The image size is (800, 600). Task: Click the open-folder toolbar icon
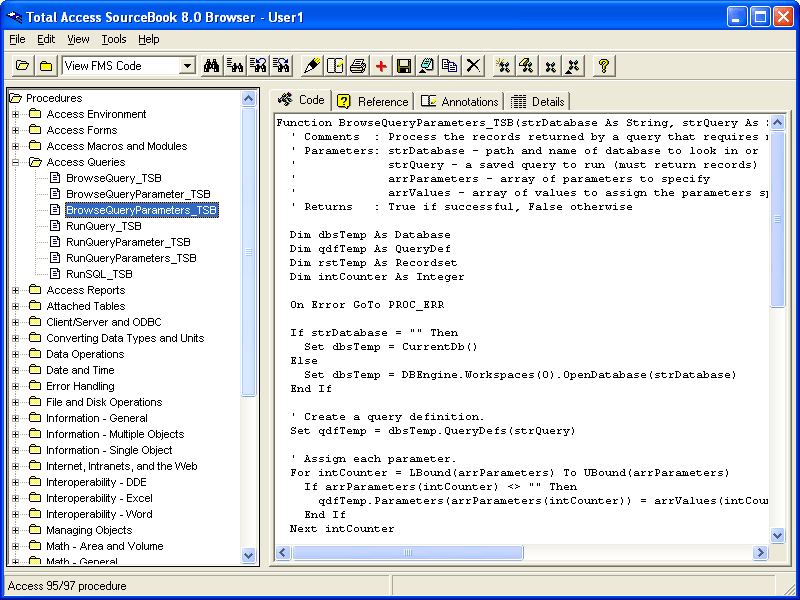click(22, 66)
